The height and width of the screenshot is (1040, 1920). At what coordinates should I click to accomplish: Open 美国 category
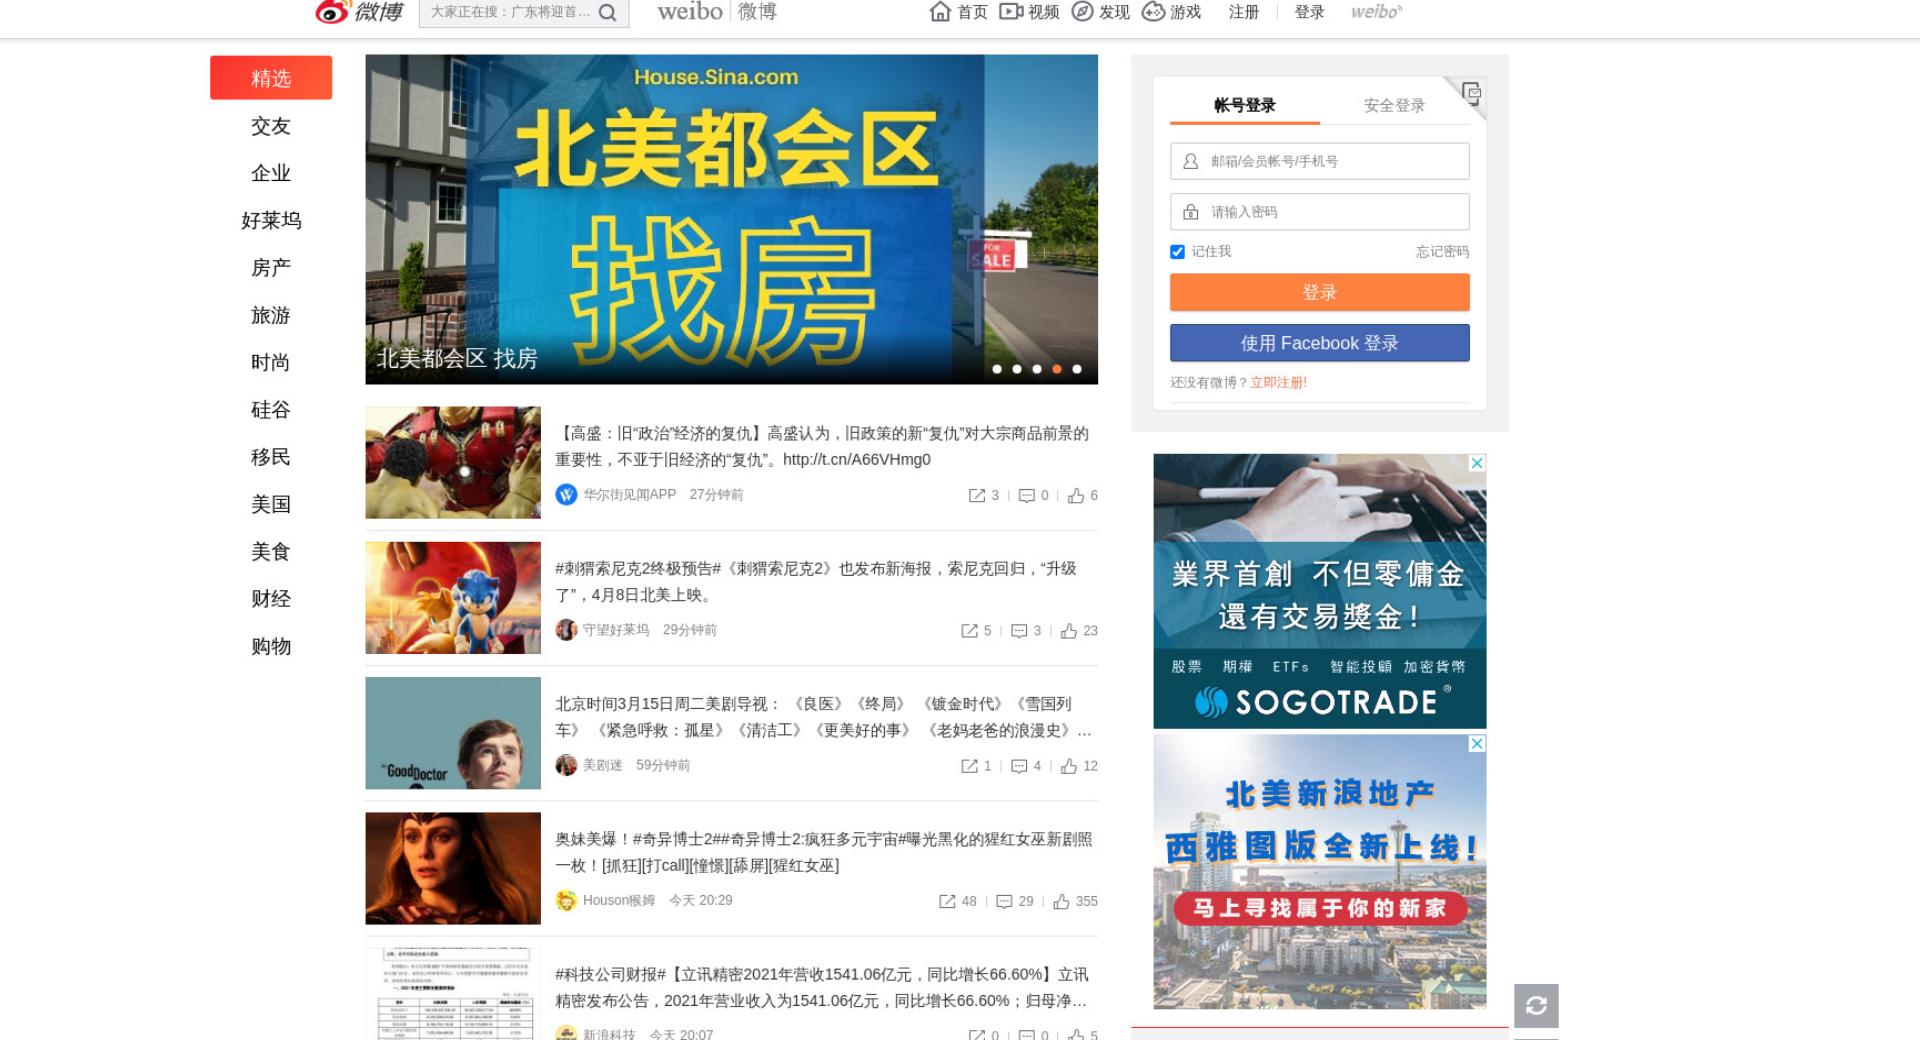click(271, 504)
